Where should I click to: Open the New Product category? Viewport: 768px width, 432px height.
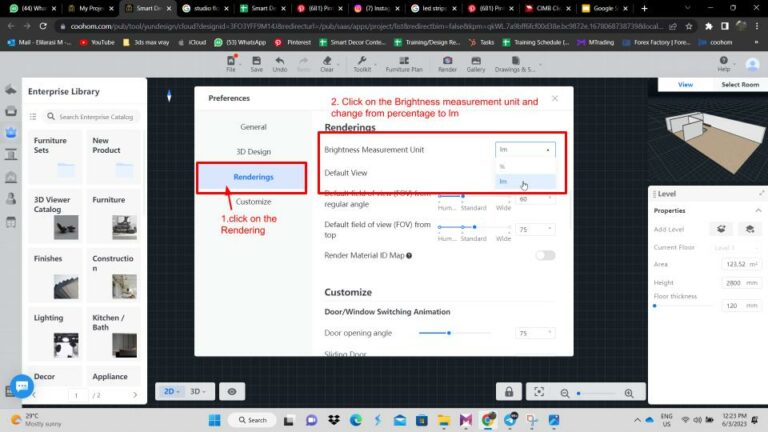(x=113, y=157)
